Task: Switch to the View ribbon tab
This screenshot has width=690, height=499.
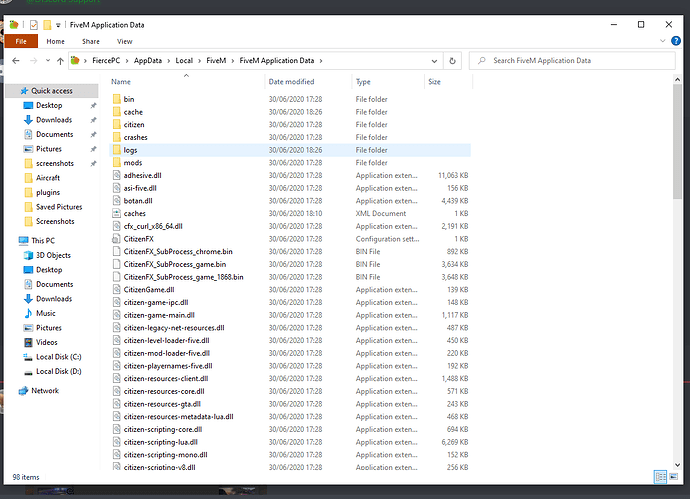Action: click(x=125, y=41)
